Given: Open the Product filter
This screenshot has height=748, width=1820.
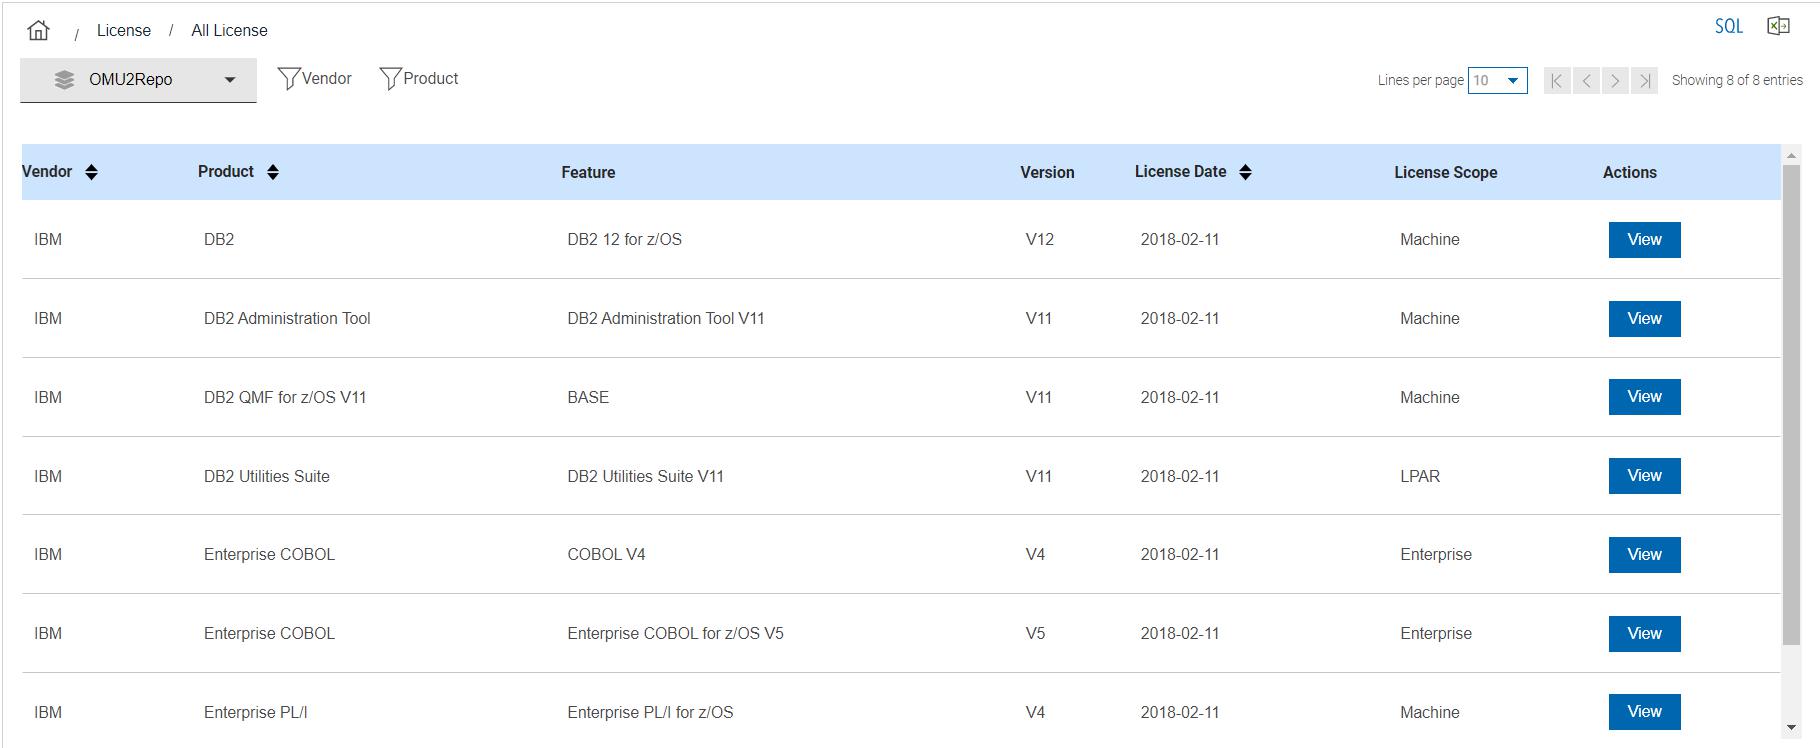Looking at the screenshot, I should pyautogui.click(x=419, y=79).
